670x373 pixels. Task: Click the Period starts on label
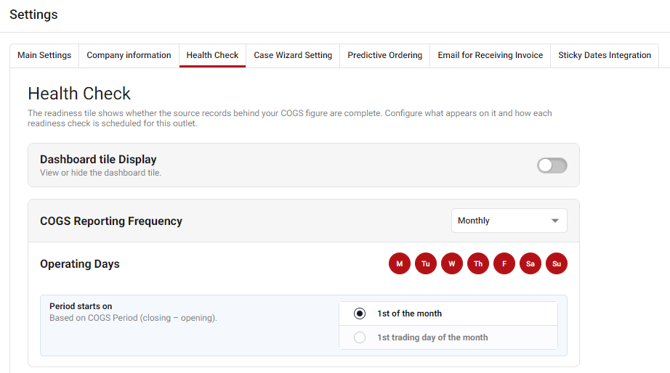(x=81, y=306)
